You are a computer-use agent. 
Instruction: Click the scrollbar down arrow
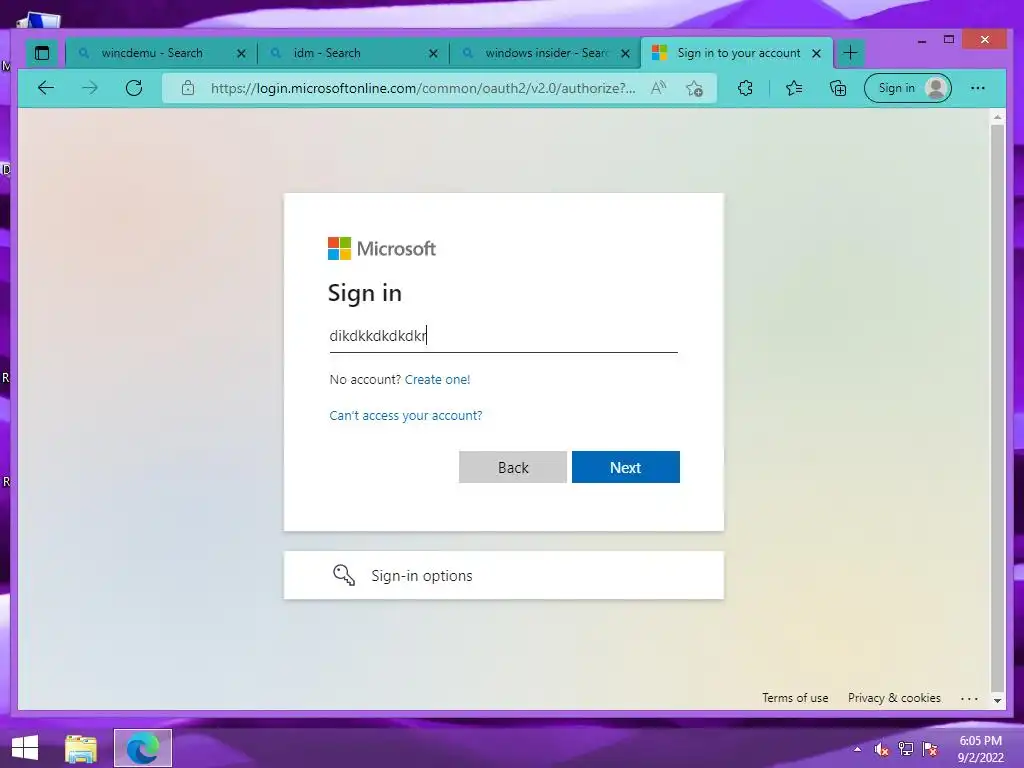[997, 700]
